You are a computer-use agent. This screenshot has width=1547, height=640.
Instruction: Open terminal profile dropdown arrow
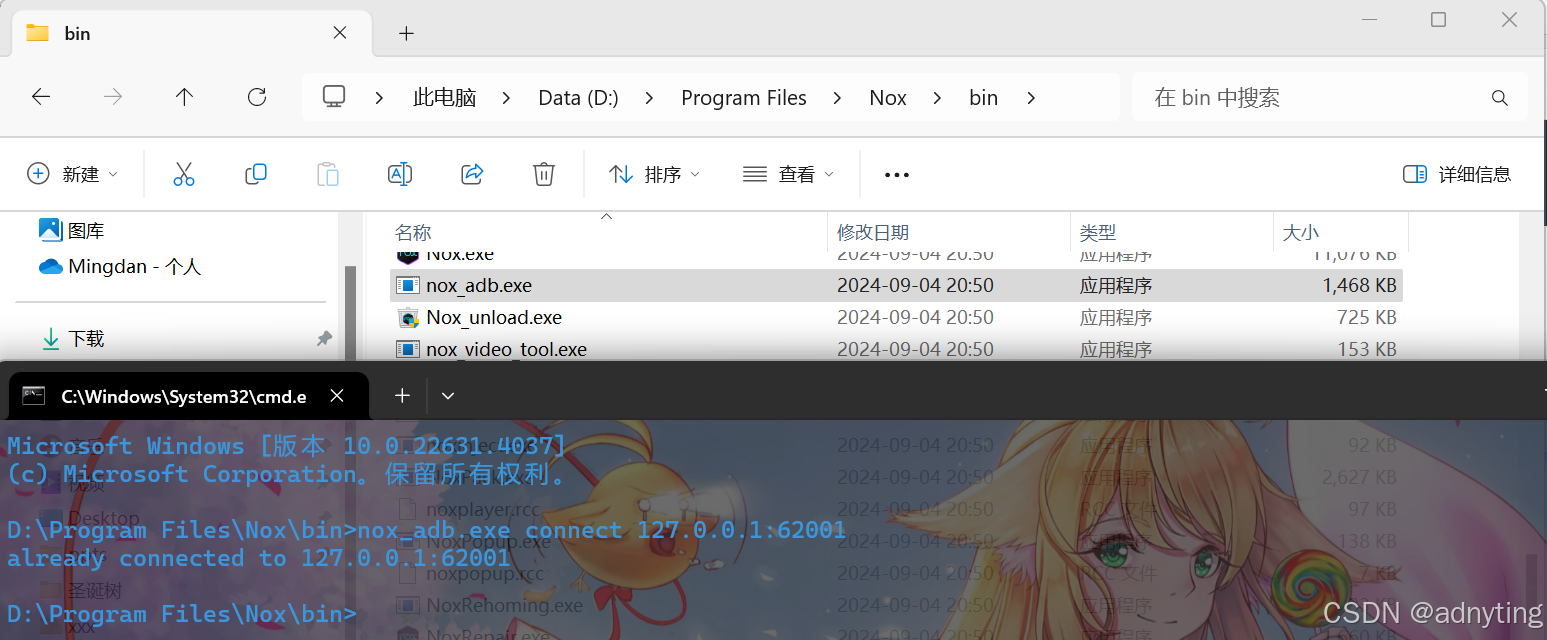click(448, 396)
